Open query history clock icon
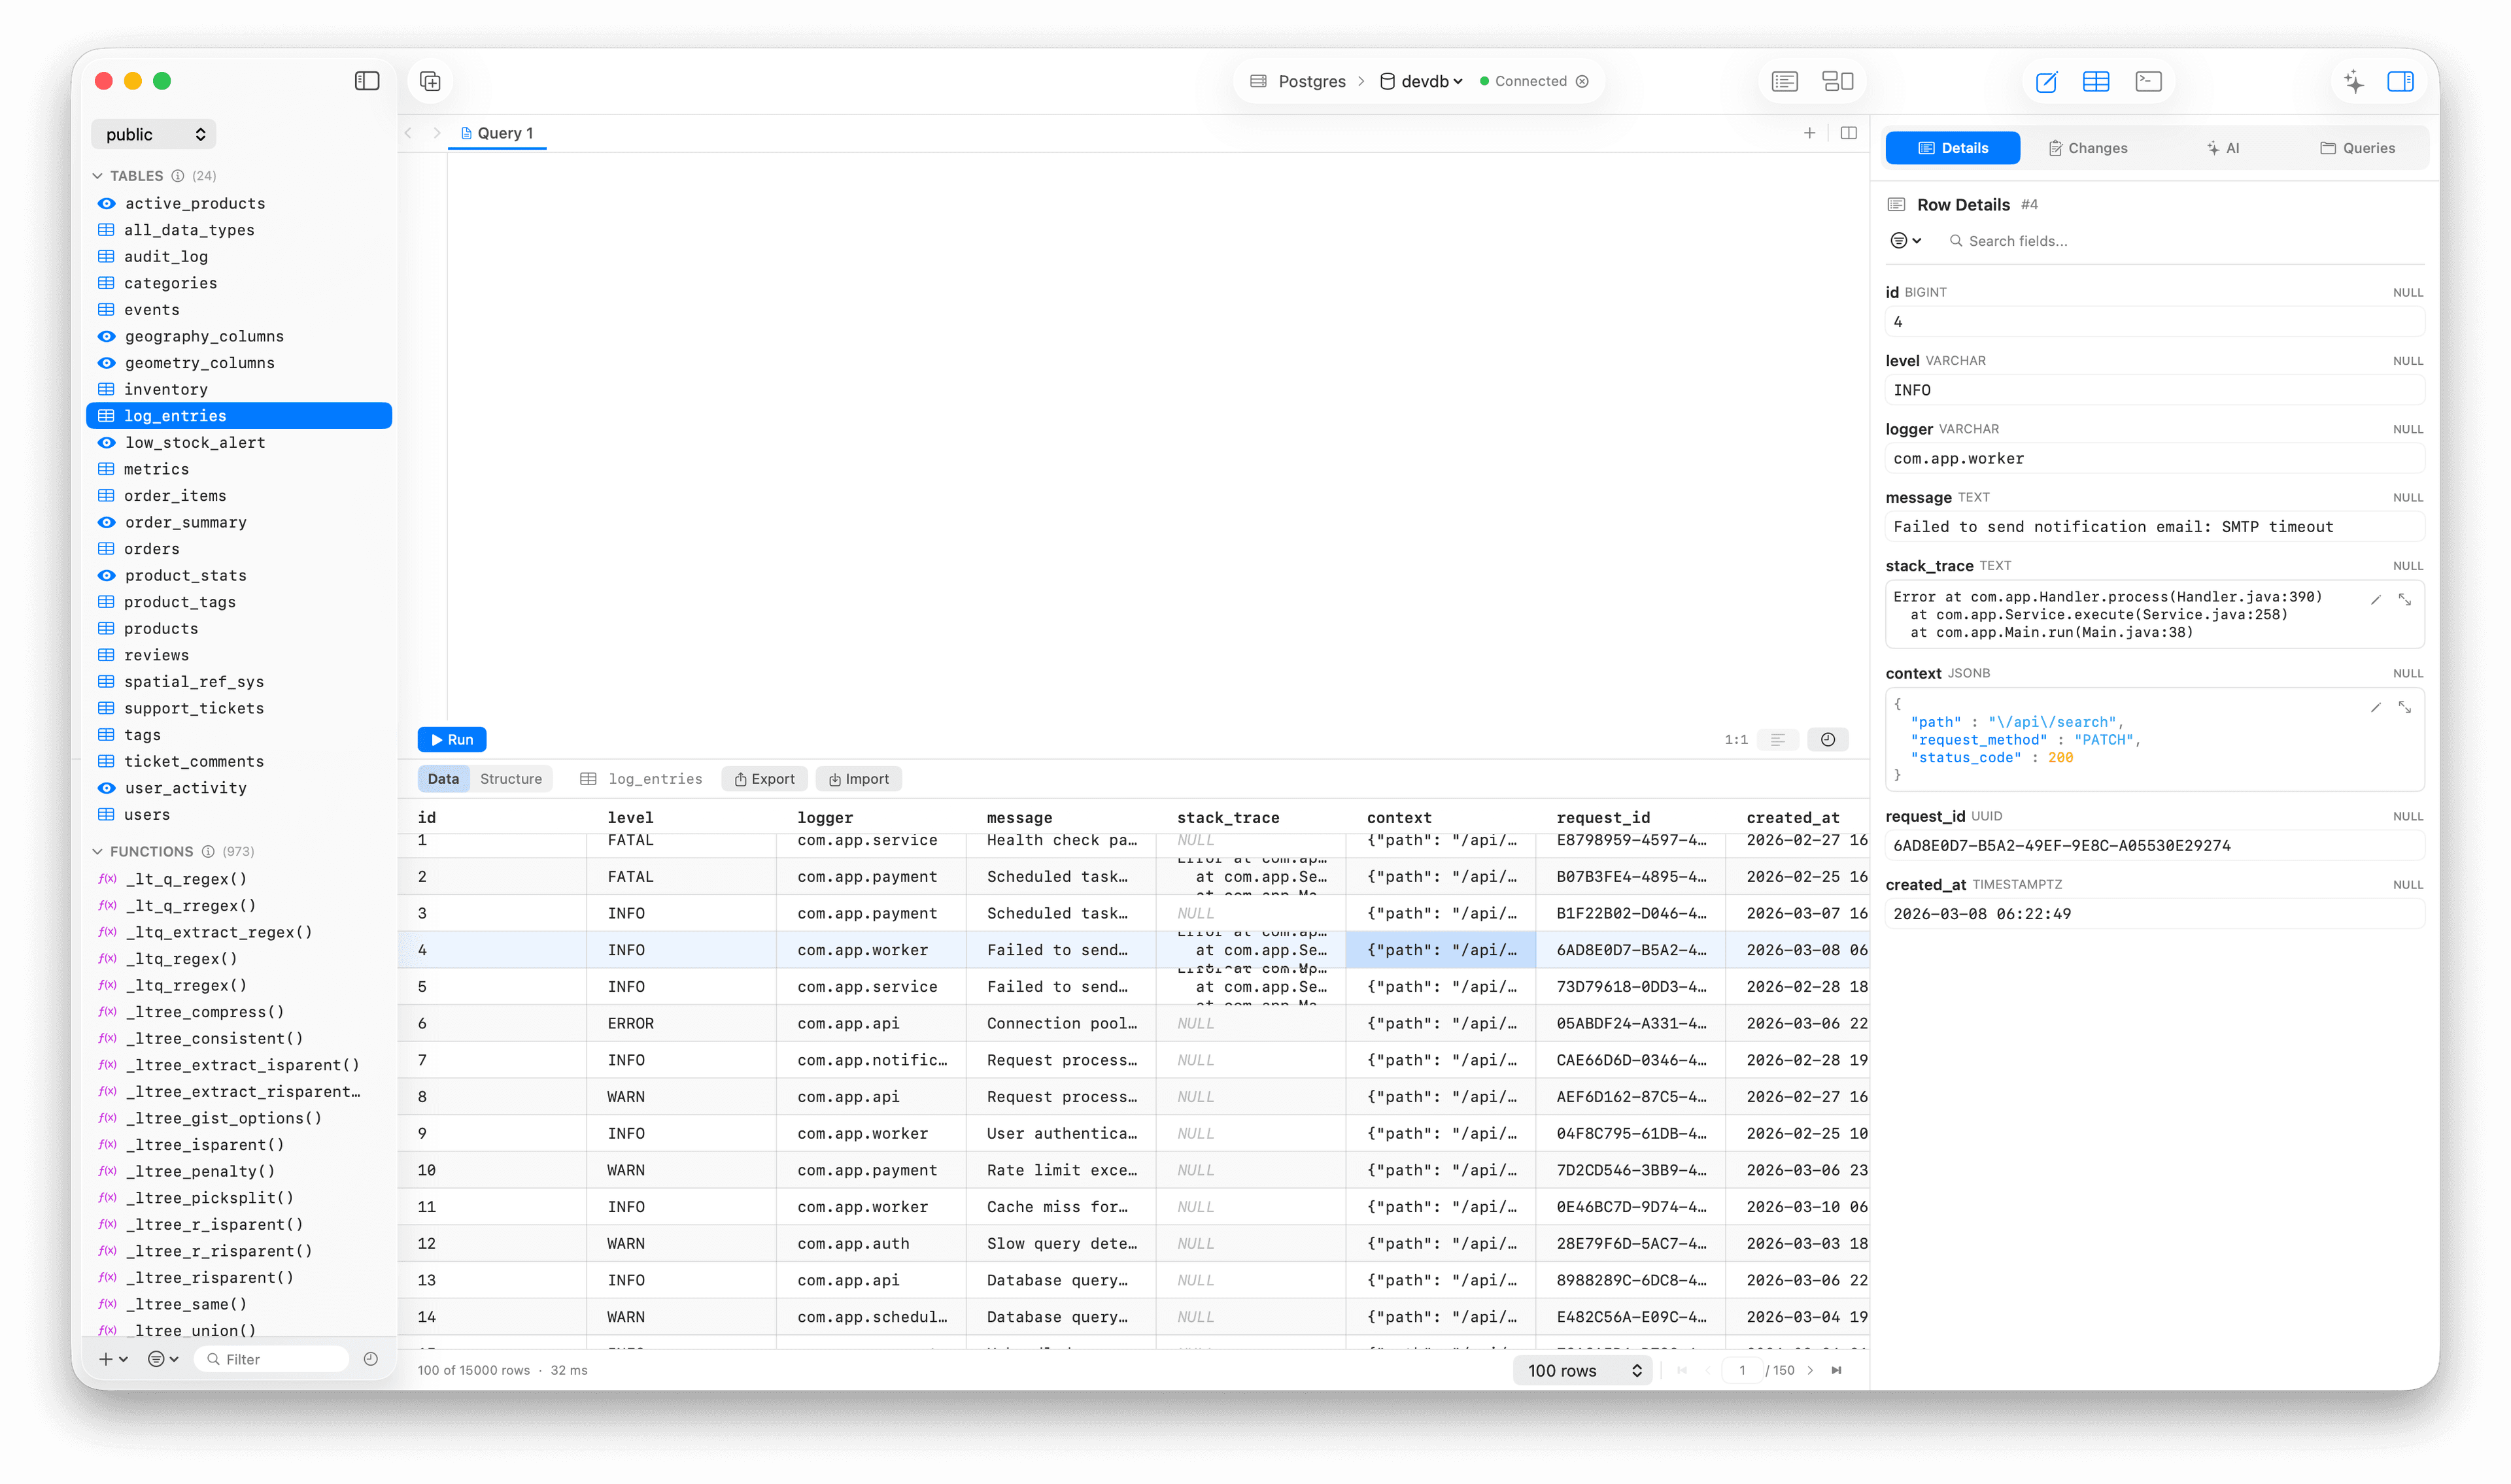2511x1484 pixels. point(1827,739)
